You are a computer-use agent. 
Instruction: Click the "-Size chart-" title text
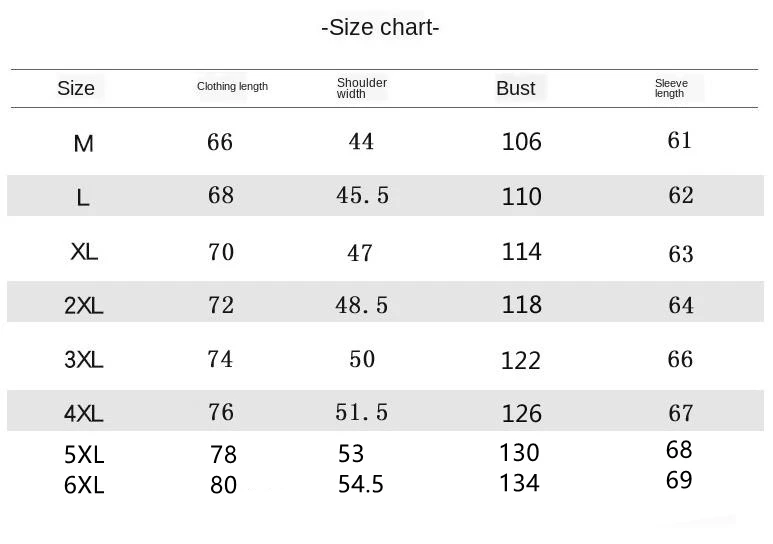tap(380, 27)
